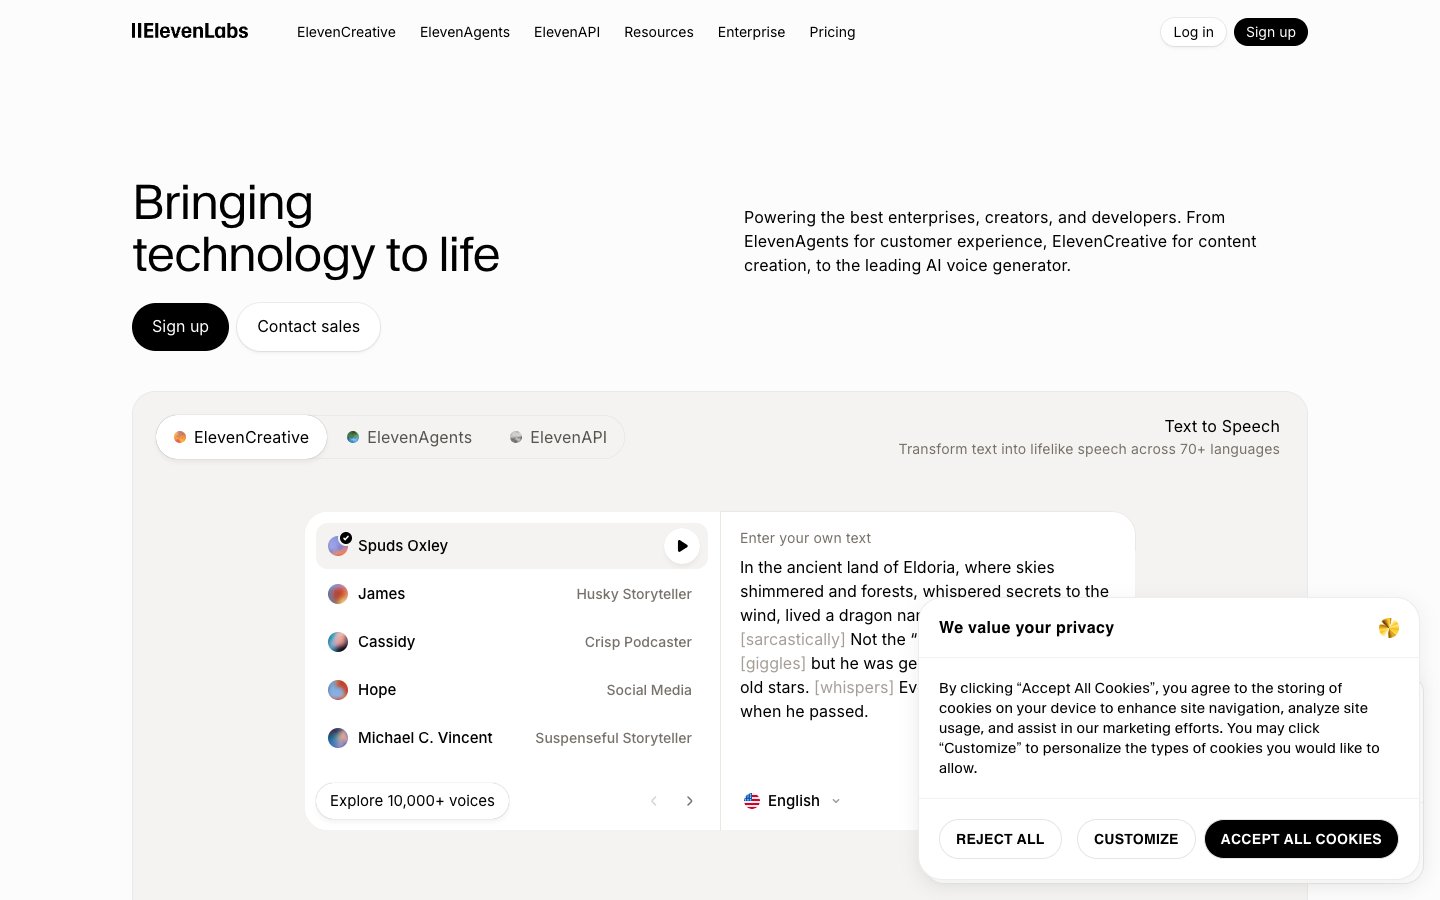Play the Spuds Oxley voice sample
This screenshot has height=900, width=1440.
pos(681,546)
